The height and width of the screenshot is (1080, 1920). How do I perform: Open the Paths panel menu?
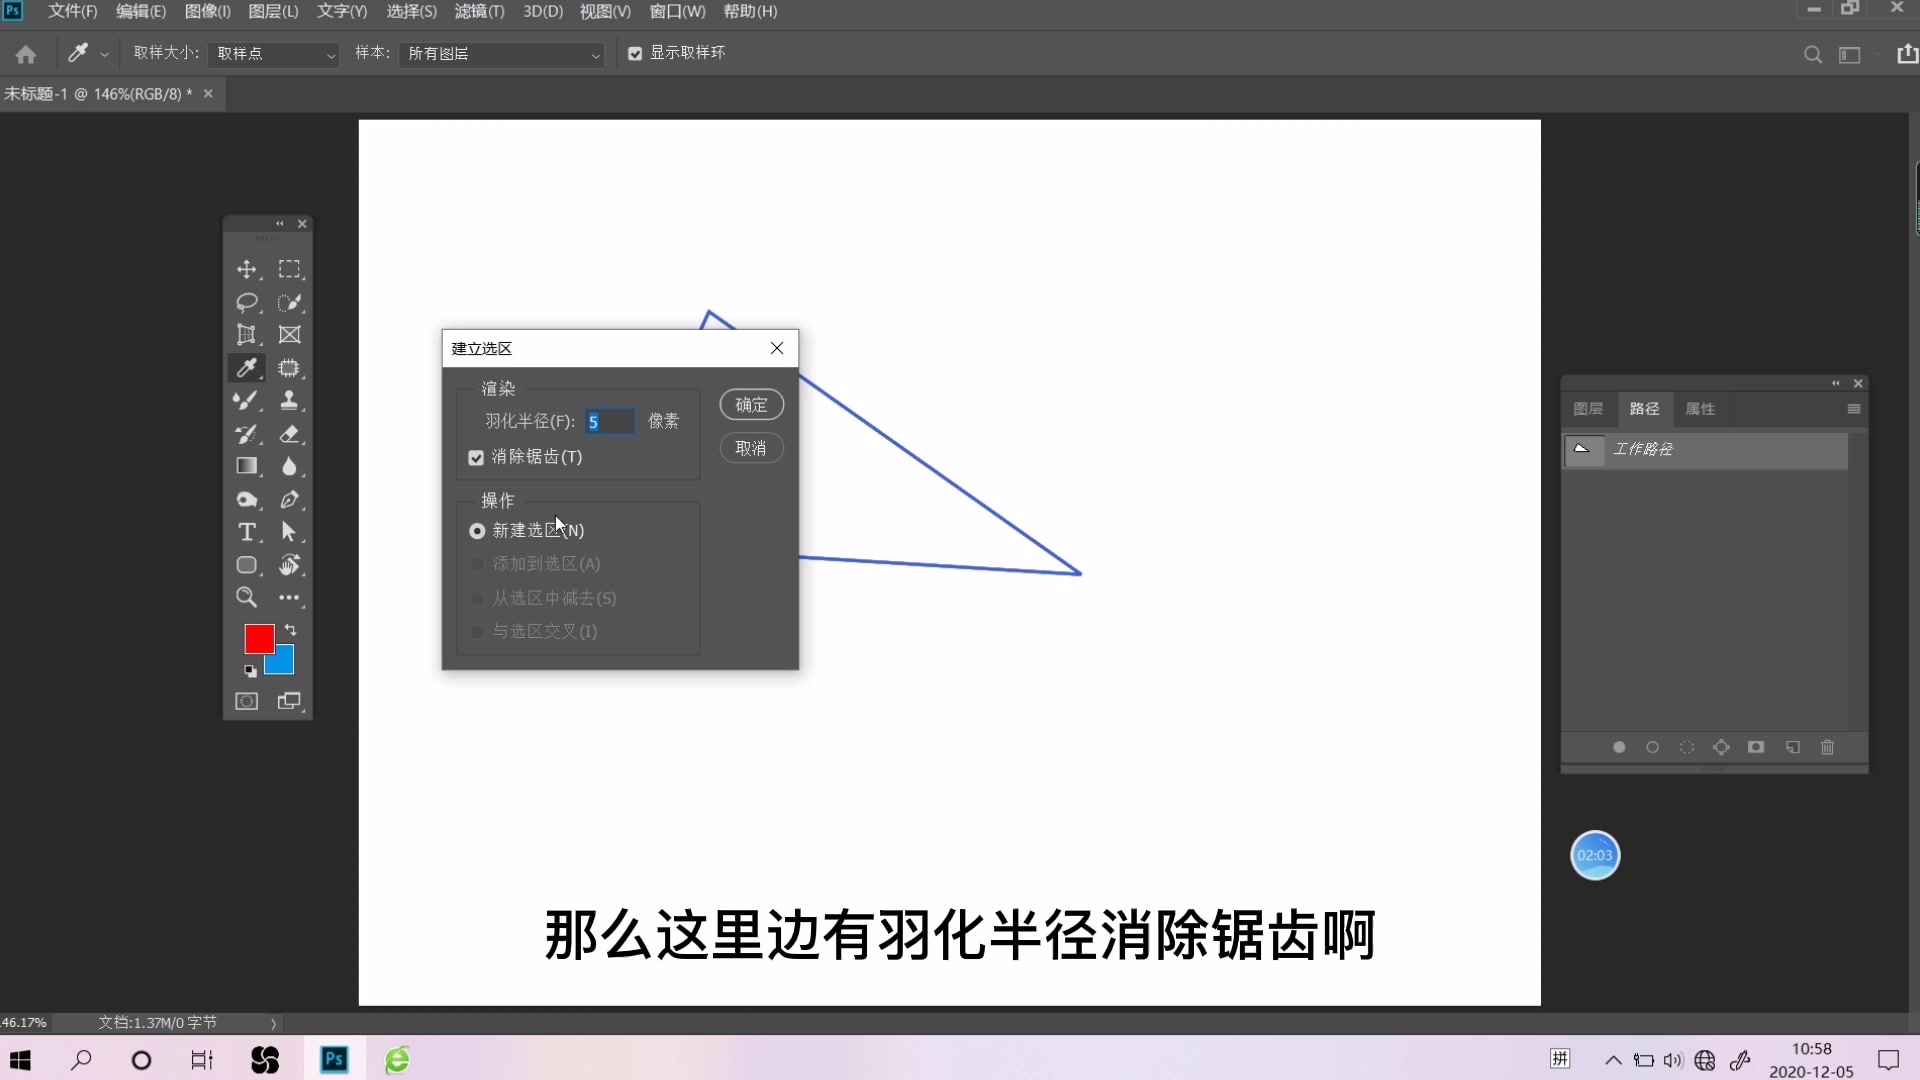tap(1854, 409)
